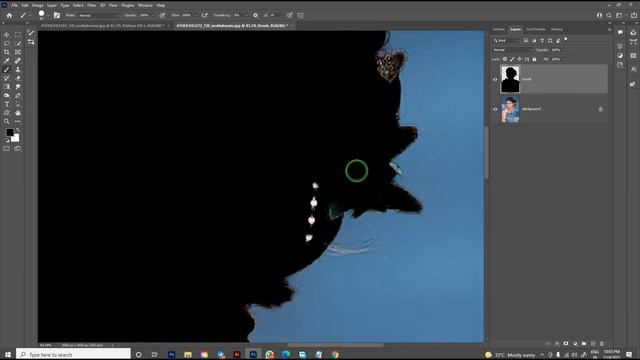Click the search icon at top right
This screenshot has width=640, height=360.
pyautogui.click(x=609, y=16)
